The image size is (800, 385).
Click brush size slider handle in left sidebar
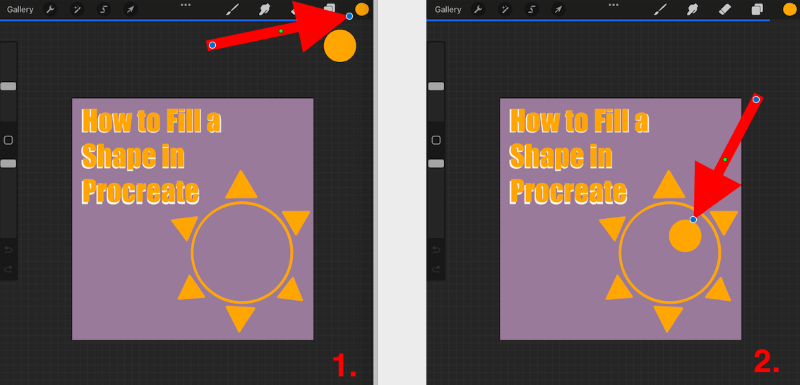click(8, 86)
